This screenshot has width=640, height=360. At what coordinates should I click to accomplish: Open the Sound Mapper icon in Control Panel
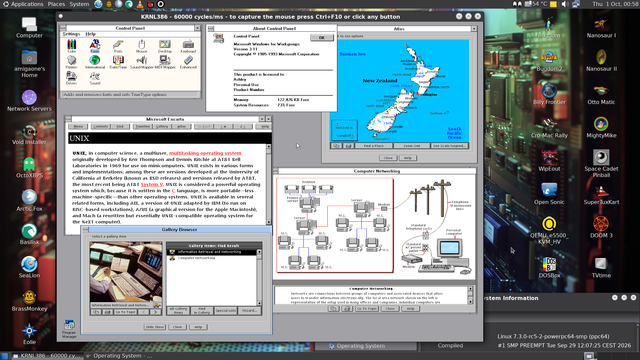coord(141,62)
